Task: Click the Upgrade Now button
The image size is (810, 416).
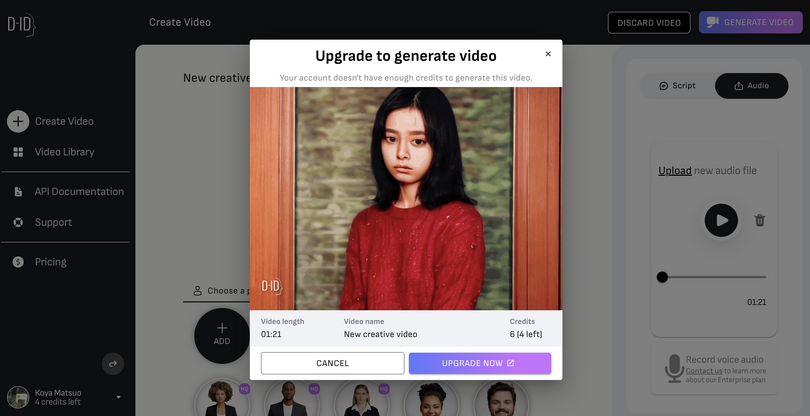Action: (480, 363)
